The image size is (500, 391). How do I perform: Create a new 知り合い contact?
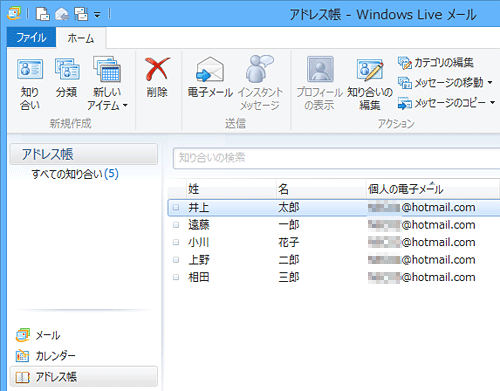coord(30,83)
